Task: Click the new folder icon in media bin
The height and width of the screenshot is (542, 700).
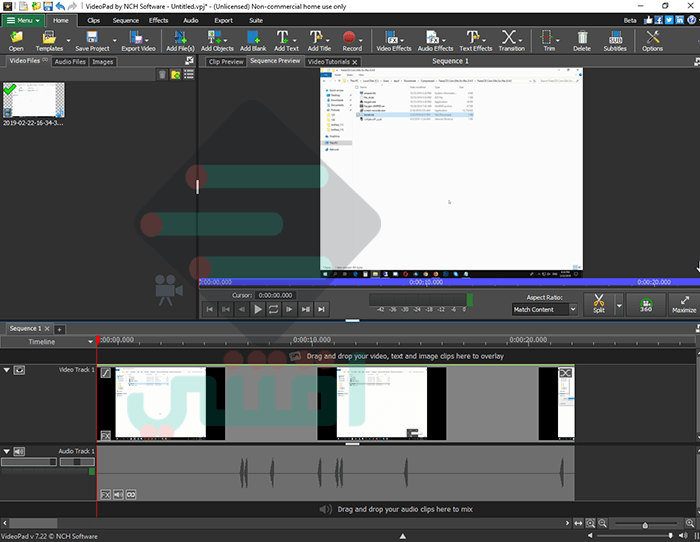Action: (x=176, y=75)
